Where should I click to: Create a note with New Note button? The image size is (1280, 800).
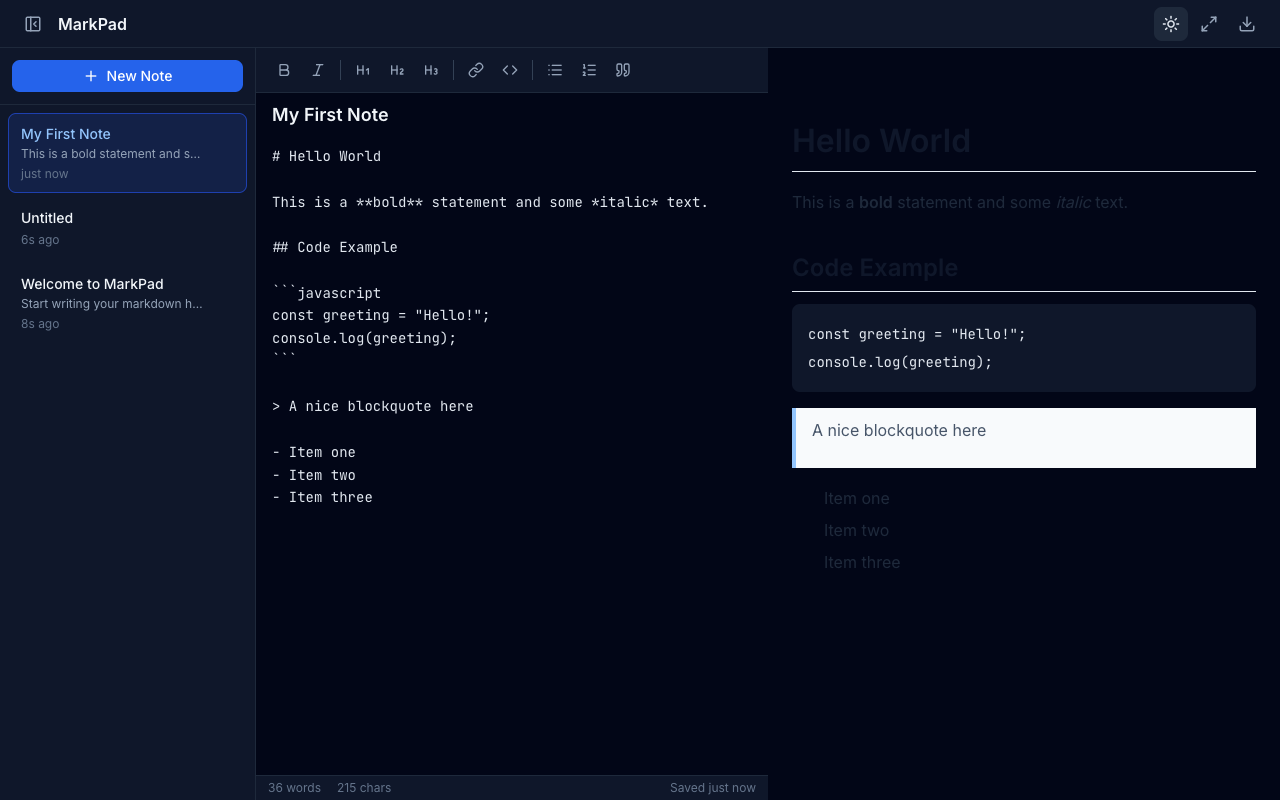coord(127,75)
